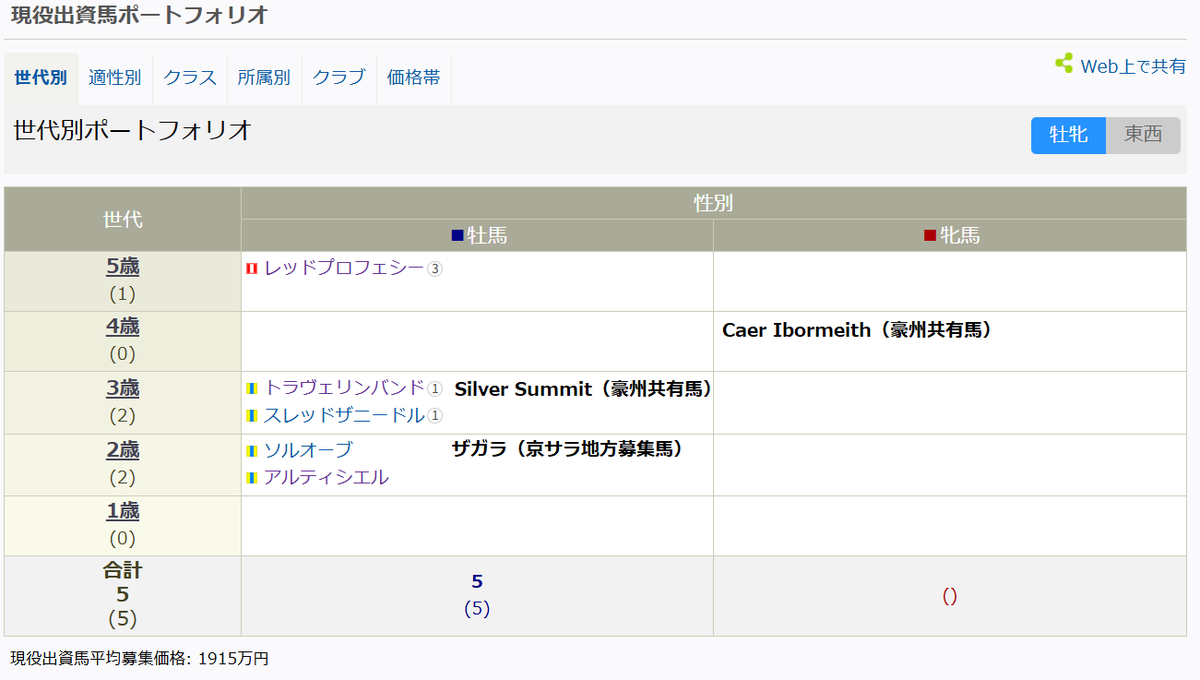Click the 世代 column header
1200x680 pixels.
pyautogui.click(x=123, y=219)
